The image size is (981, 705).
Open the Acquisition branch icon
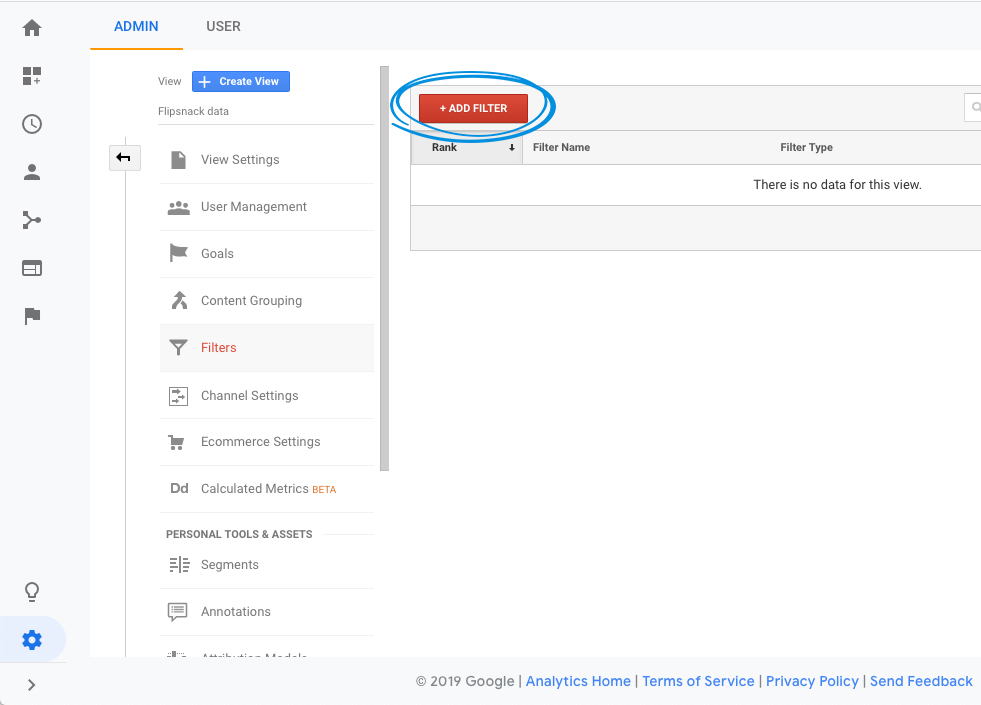point(32,220)
